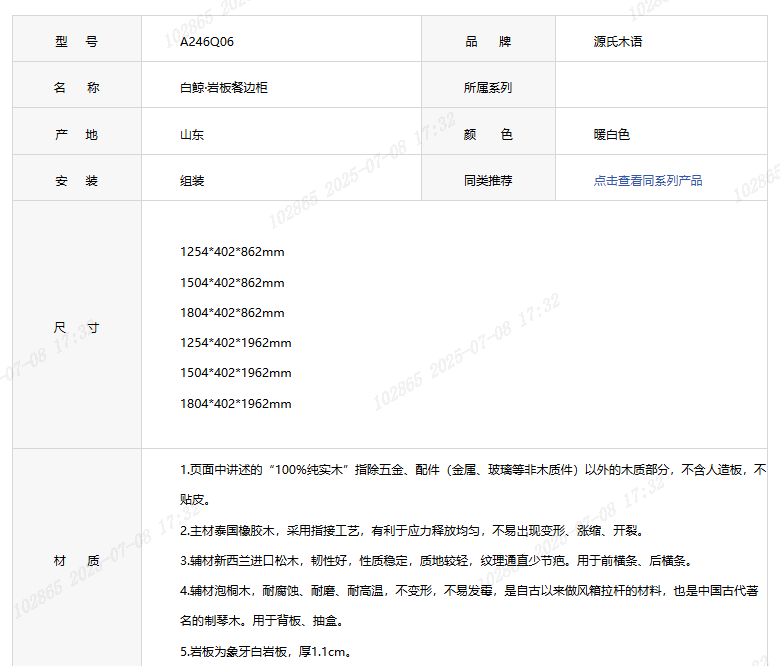Click the 1254*402*862mm size entry

click(232, 252)
